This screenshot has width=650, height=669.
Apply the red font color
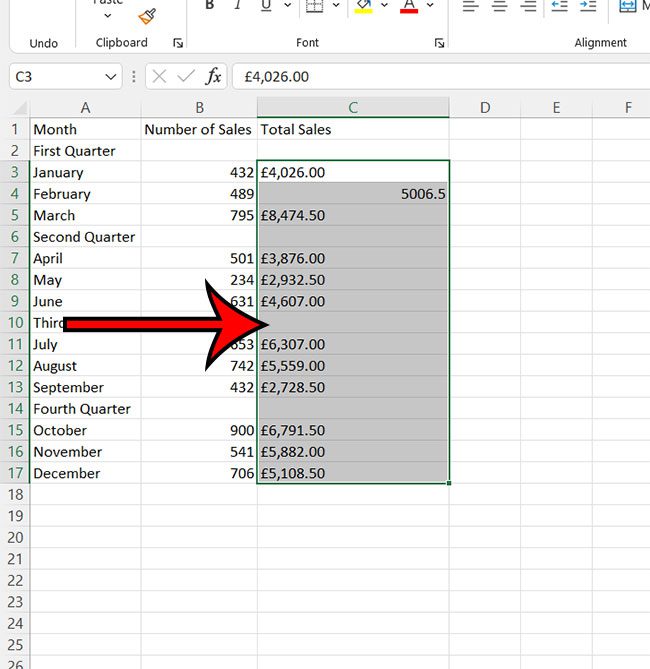point(409,7)
